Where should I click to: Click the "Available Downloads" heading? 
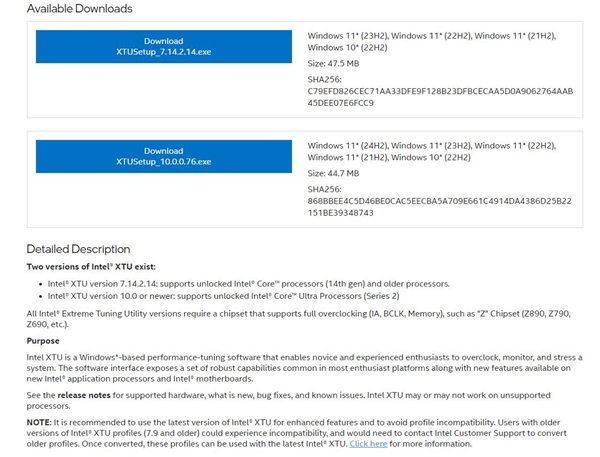[79, 9]
